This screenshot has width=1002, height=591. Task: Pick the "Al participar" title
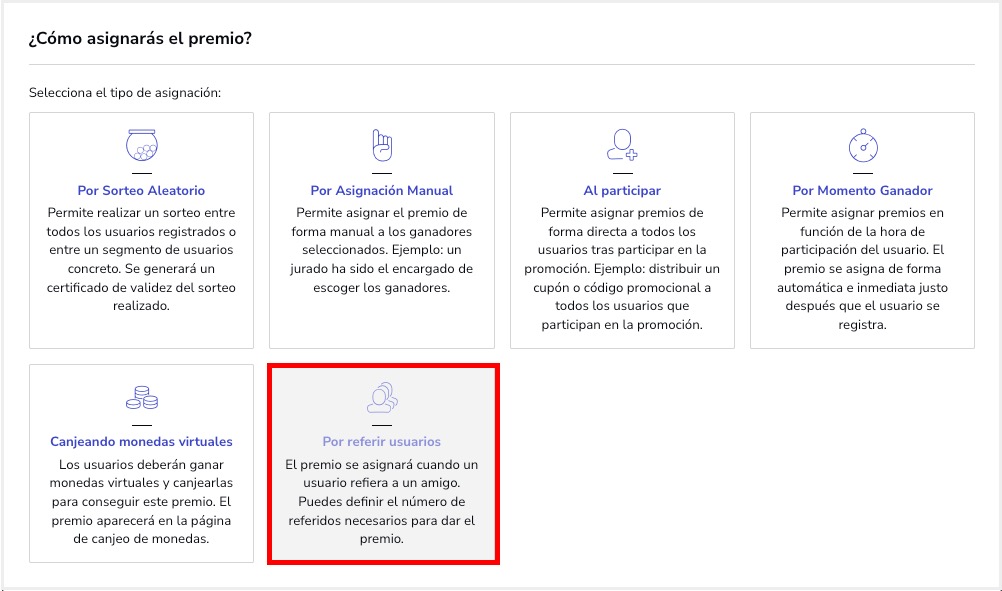[x=622, y=190]
